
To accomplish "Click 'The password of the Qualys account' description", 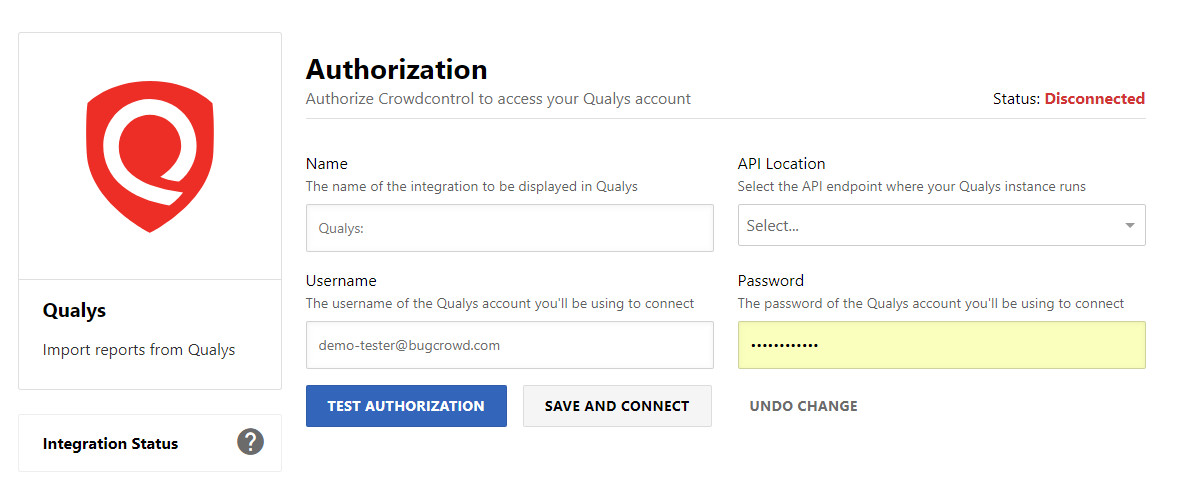I will (x=931, y=303).
